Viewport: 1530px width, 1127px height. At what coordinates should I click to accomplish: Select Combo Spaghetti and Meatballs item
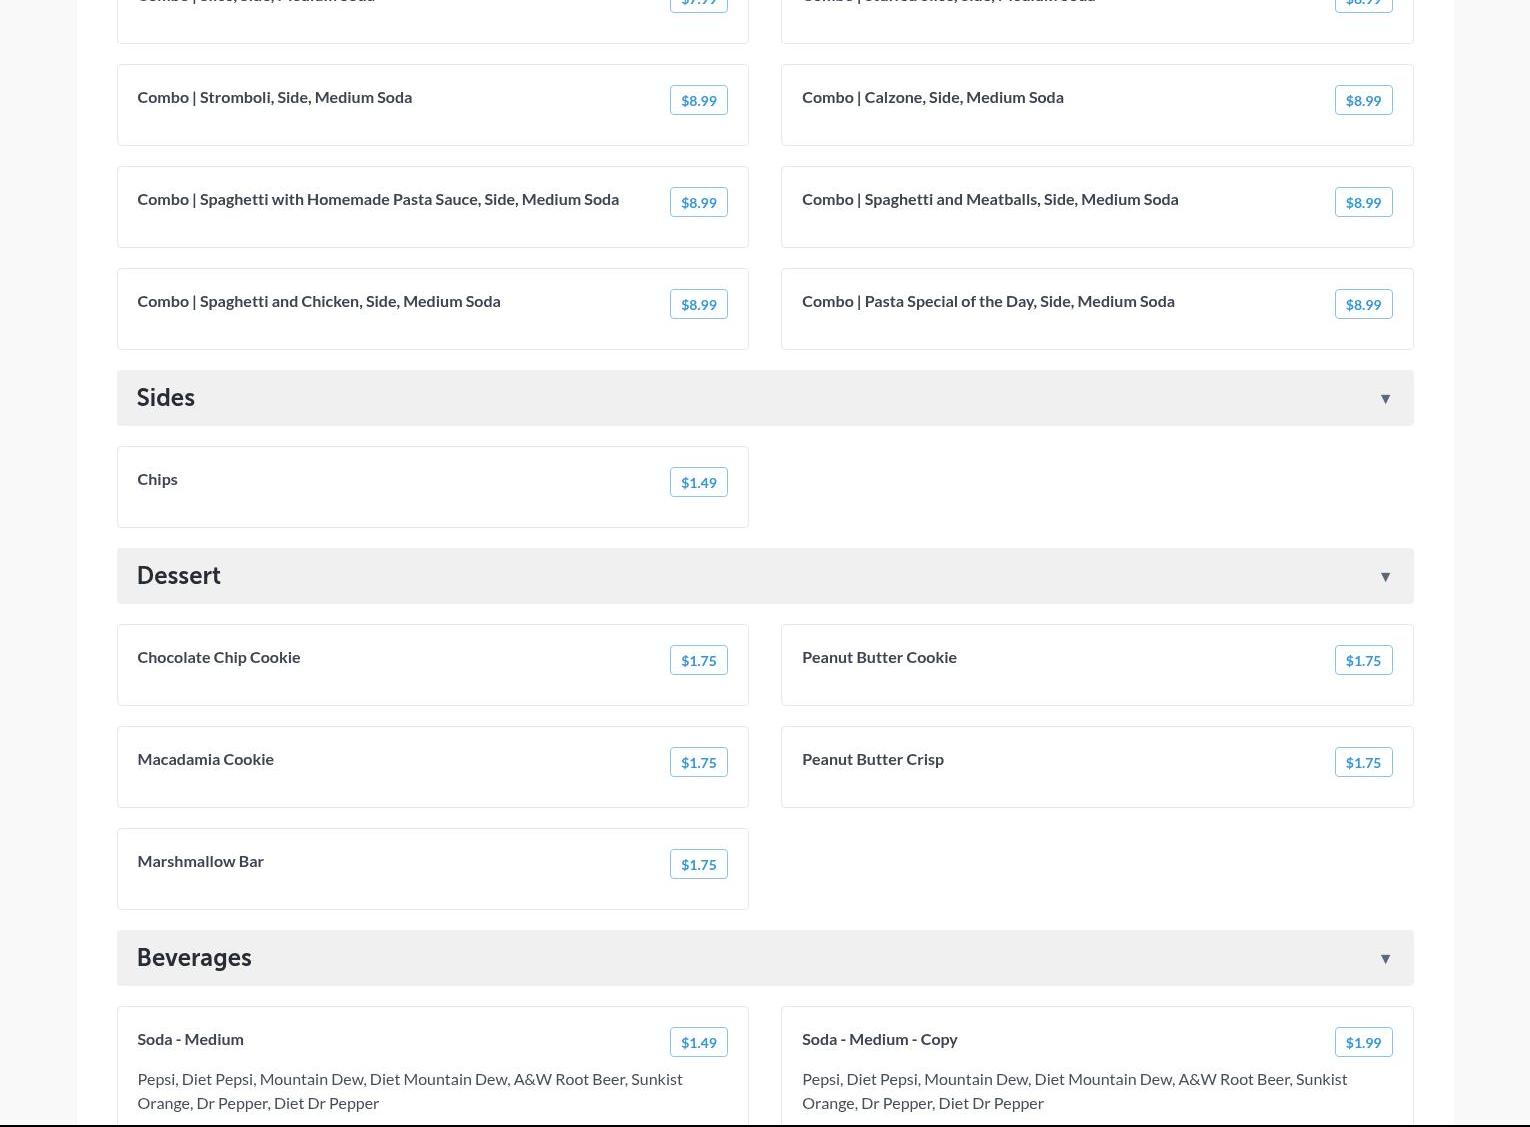pyautogui.click(x=989, y=200)
